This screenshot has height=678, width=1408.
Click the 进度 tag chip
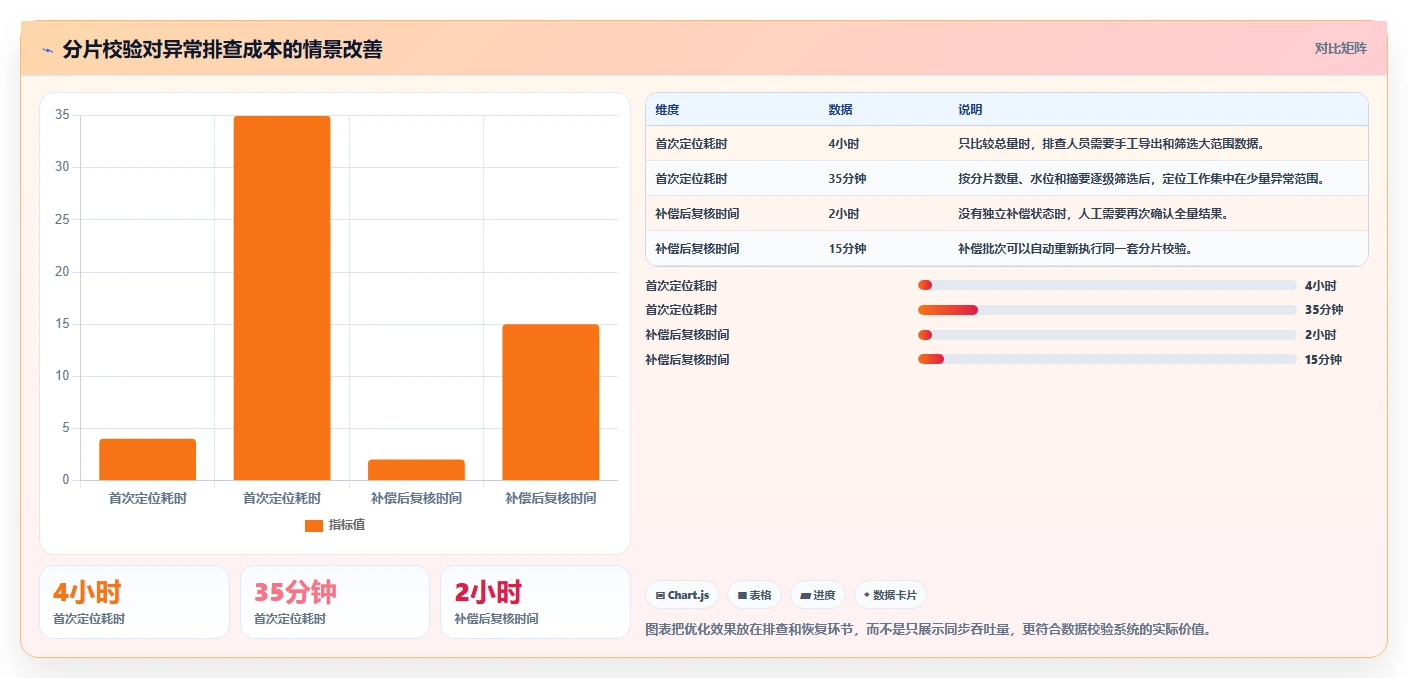tap(818, 595)
